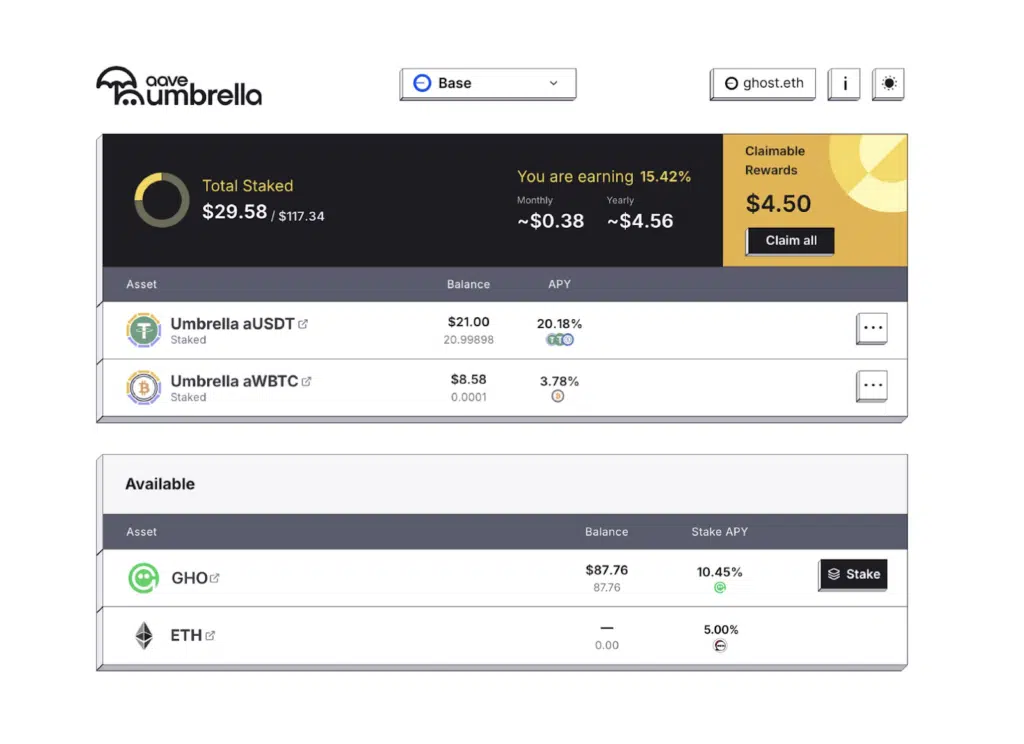The height and width of the screenshot is (744, 1024).
Task: Click the Umbrella aWBTC name
Action: [234, 381]
